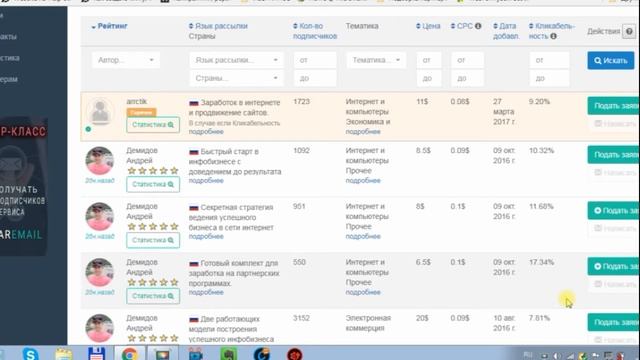Open the Страны dropdown filter
Image resolution: width=640 pixels, height=360 pixels.
236,78
